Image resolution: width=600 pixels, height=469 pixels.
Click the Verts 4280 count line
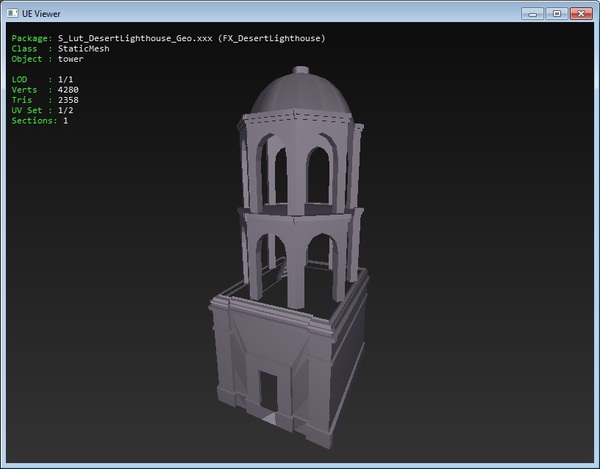click(43, 90)
